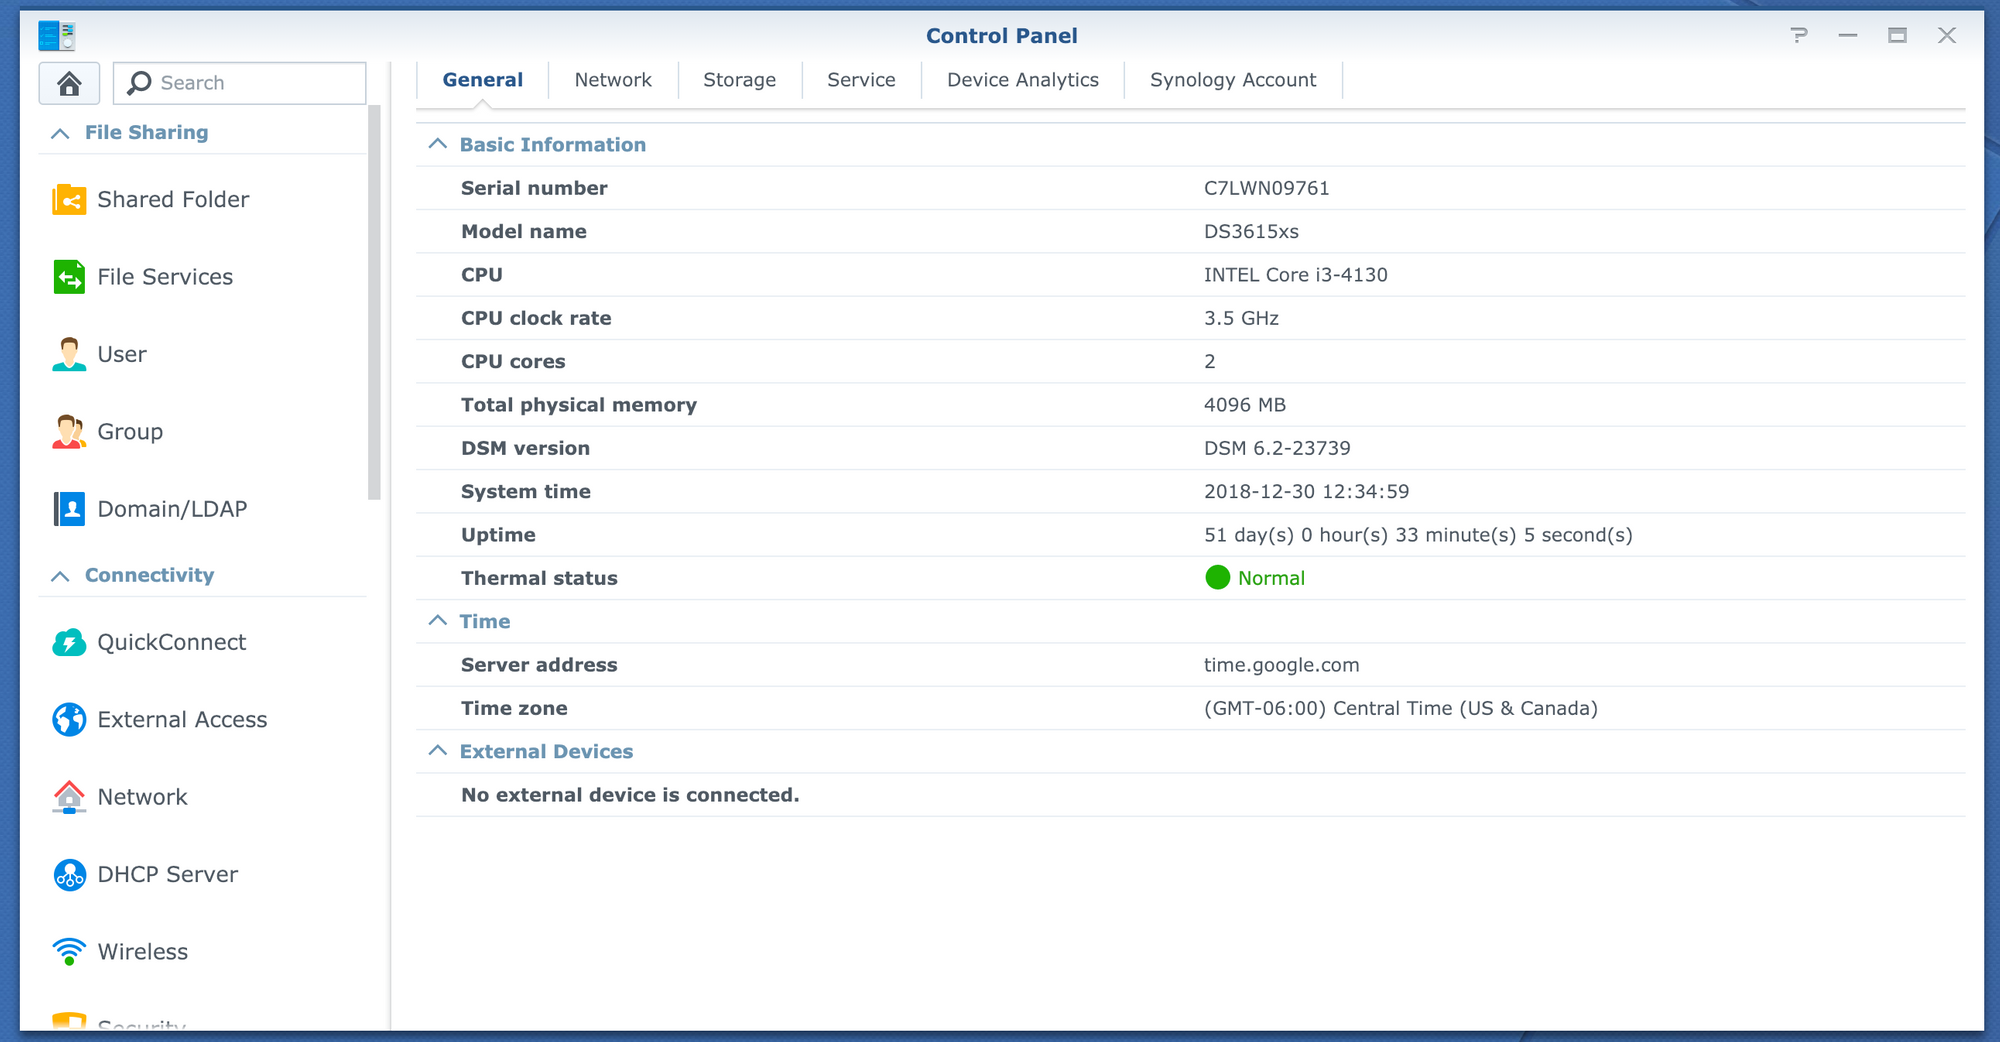Switch to the Synology Account tab
Image resolution: width=2000 pixels, height=1042 pixels.
tap(1233, 80)
